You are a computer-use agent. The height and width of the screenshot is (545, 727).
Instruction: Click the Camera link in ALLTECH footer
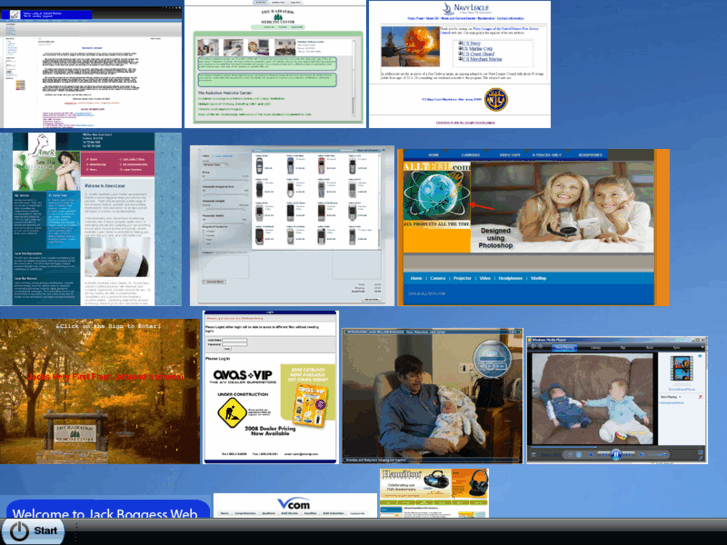(x=438, y=278)
